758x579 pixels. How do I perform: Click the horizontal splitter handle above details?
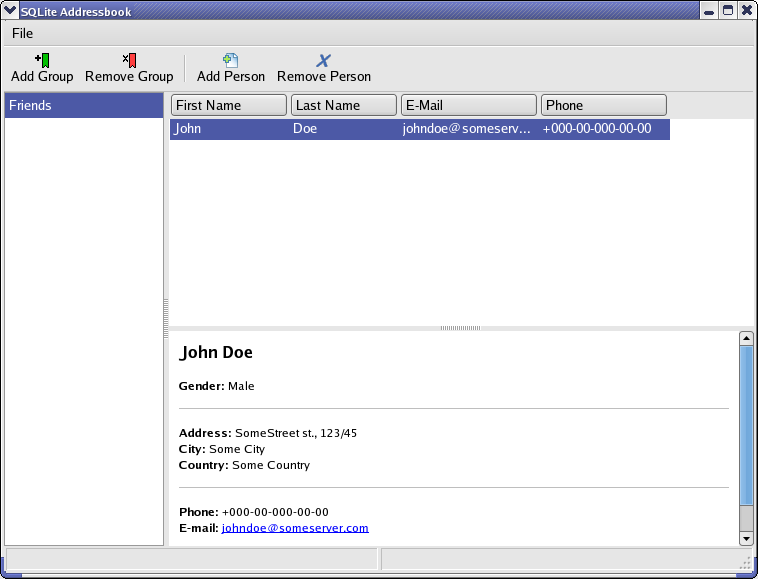coord(461,328)
